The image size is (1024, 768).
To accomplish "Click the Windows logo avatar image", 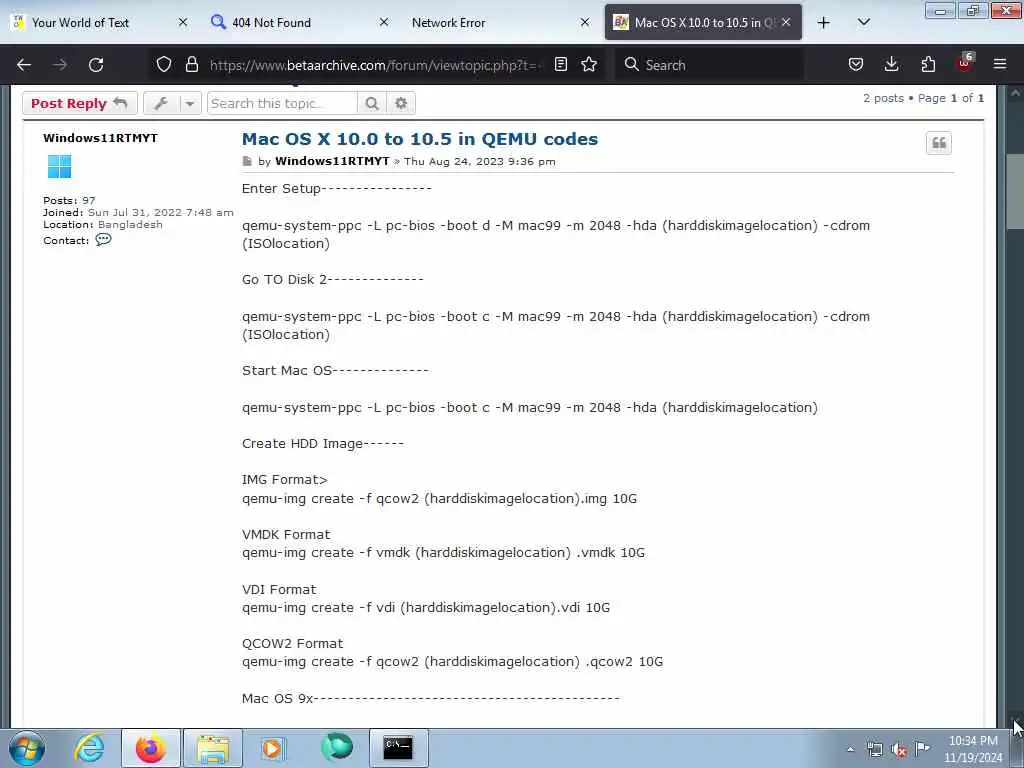I will [59, 167].
